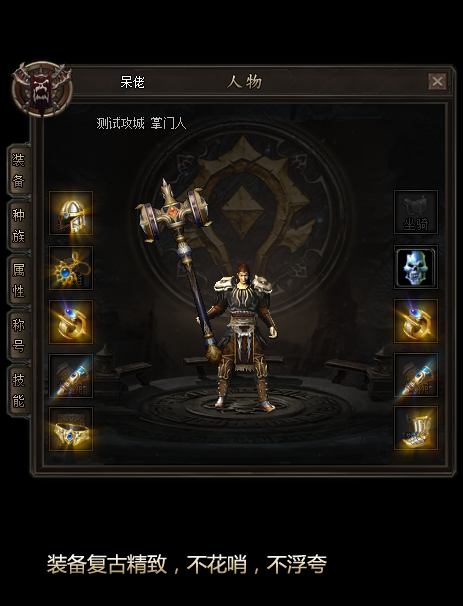Viewport: 463px width, 606px height.
Task: Close the 人物 character panel
Action: click(x=437, y=82)
